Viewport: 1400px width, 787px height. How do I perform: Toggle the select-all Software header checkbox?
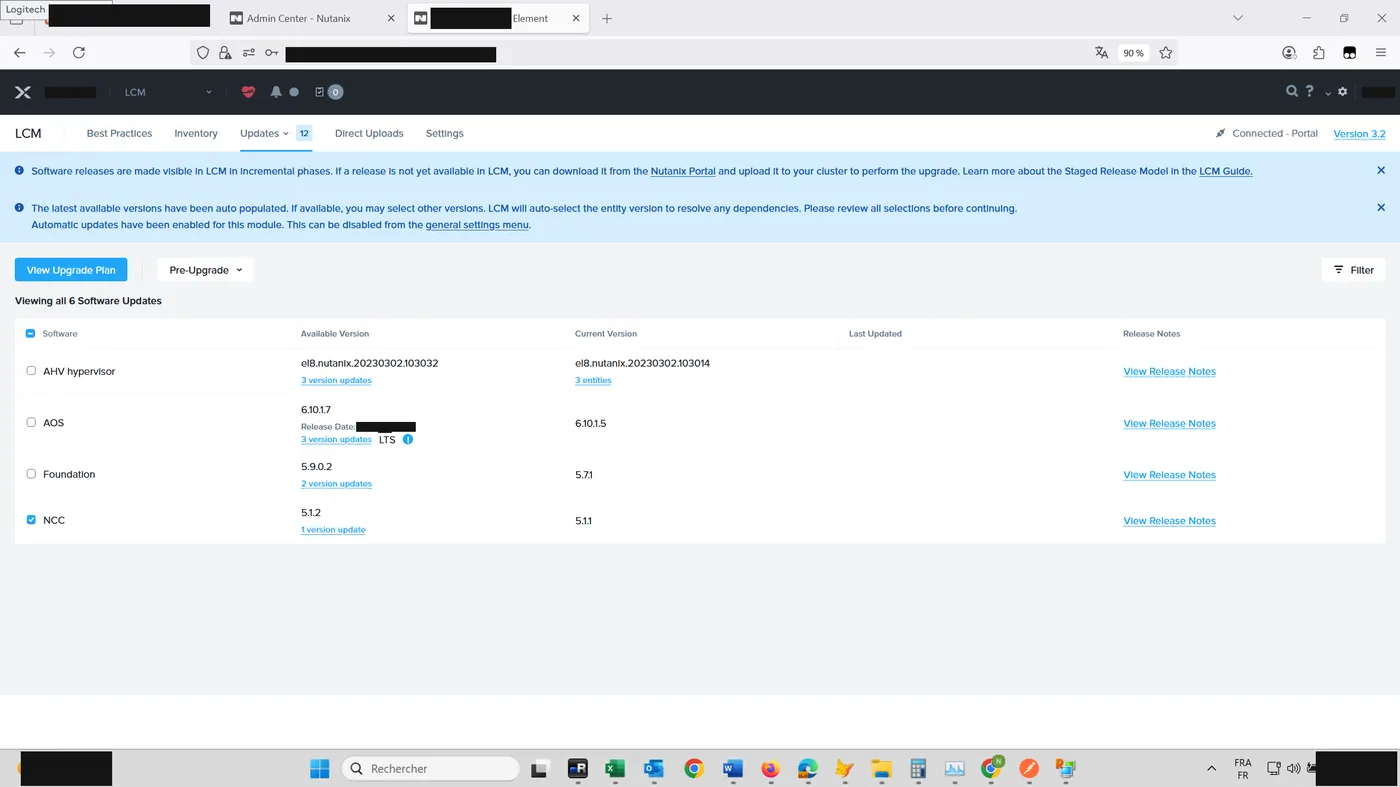(x=30, y=333)
